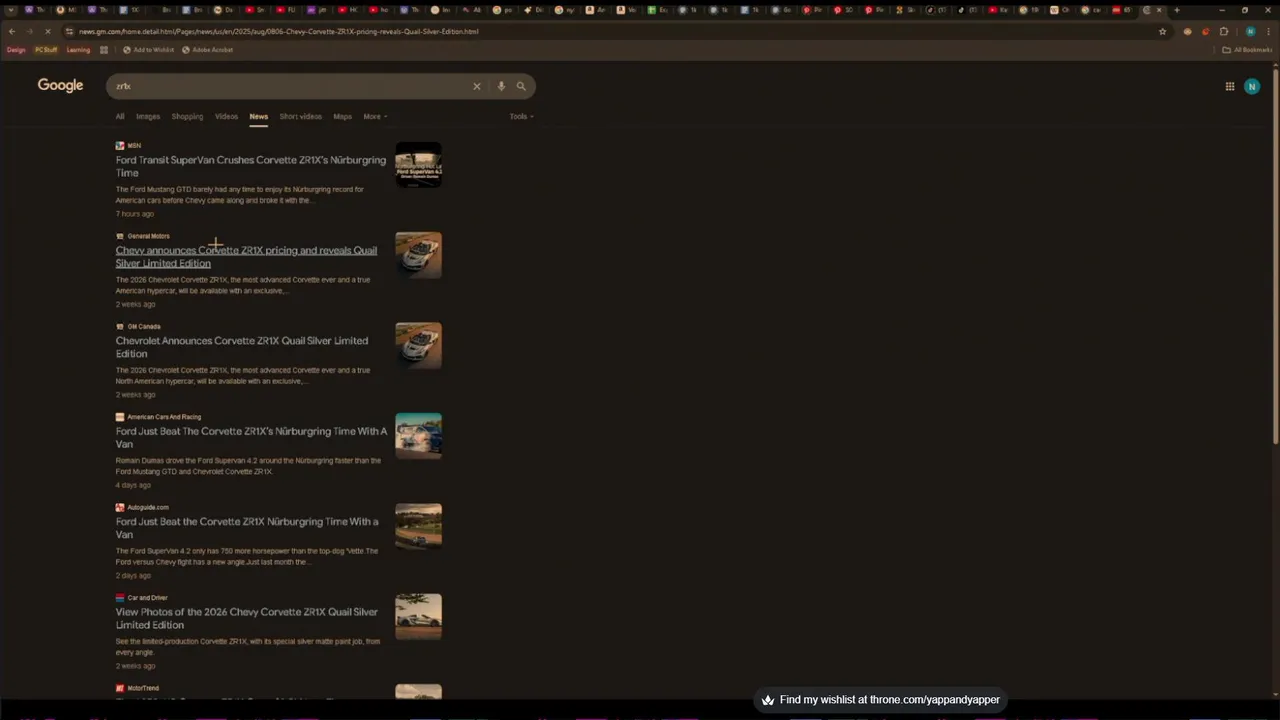Click the Add to Wishlist bookmark

(x=148, y=50)
